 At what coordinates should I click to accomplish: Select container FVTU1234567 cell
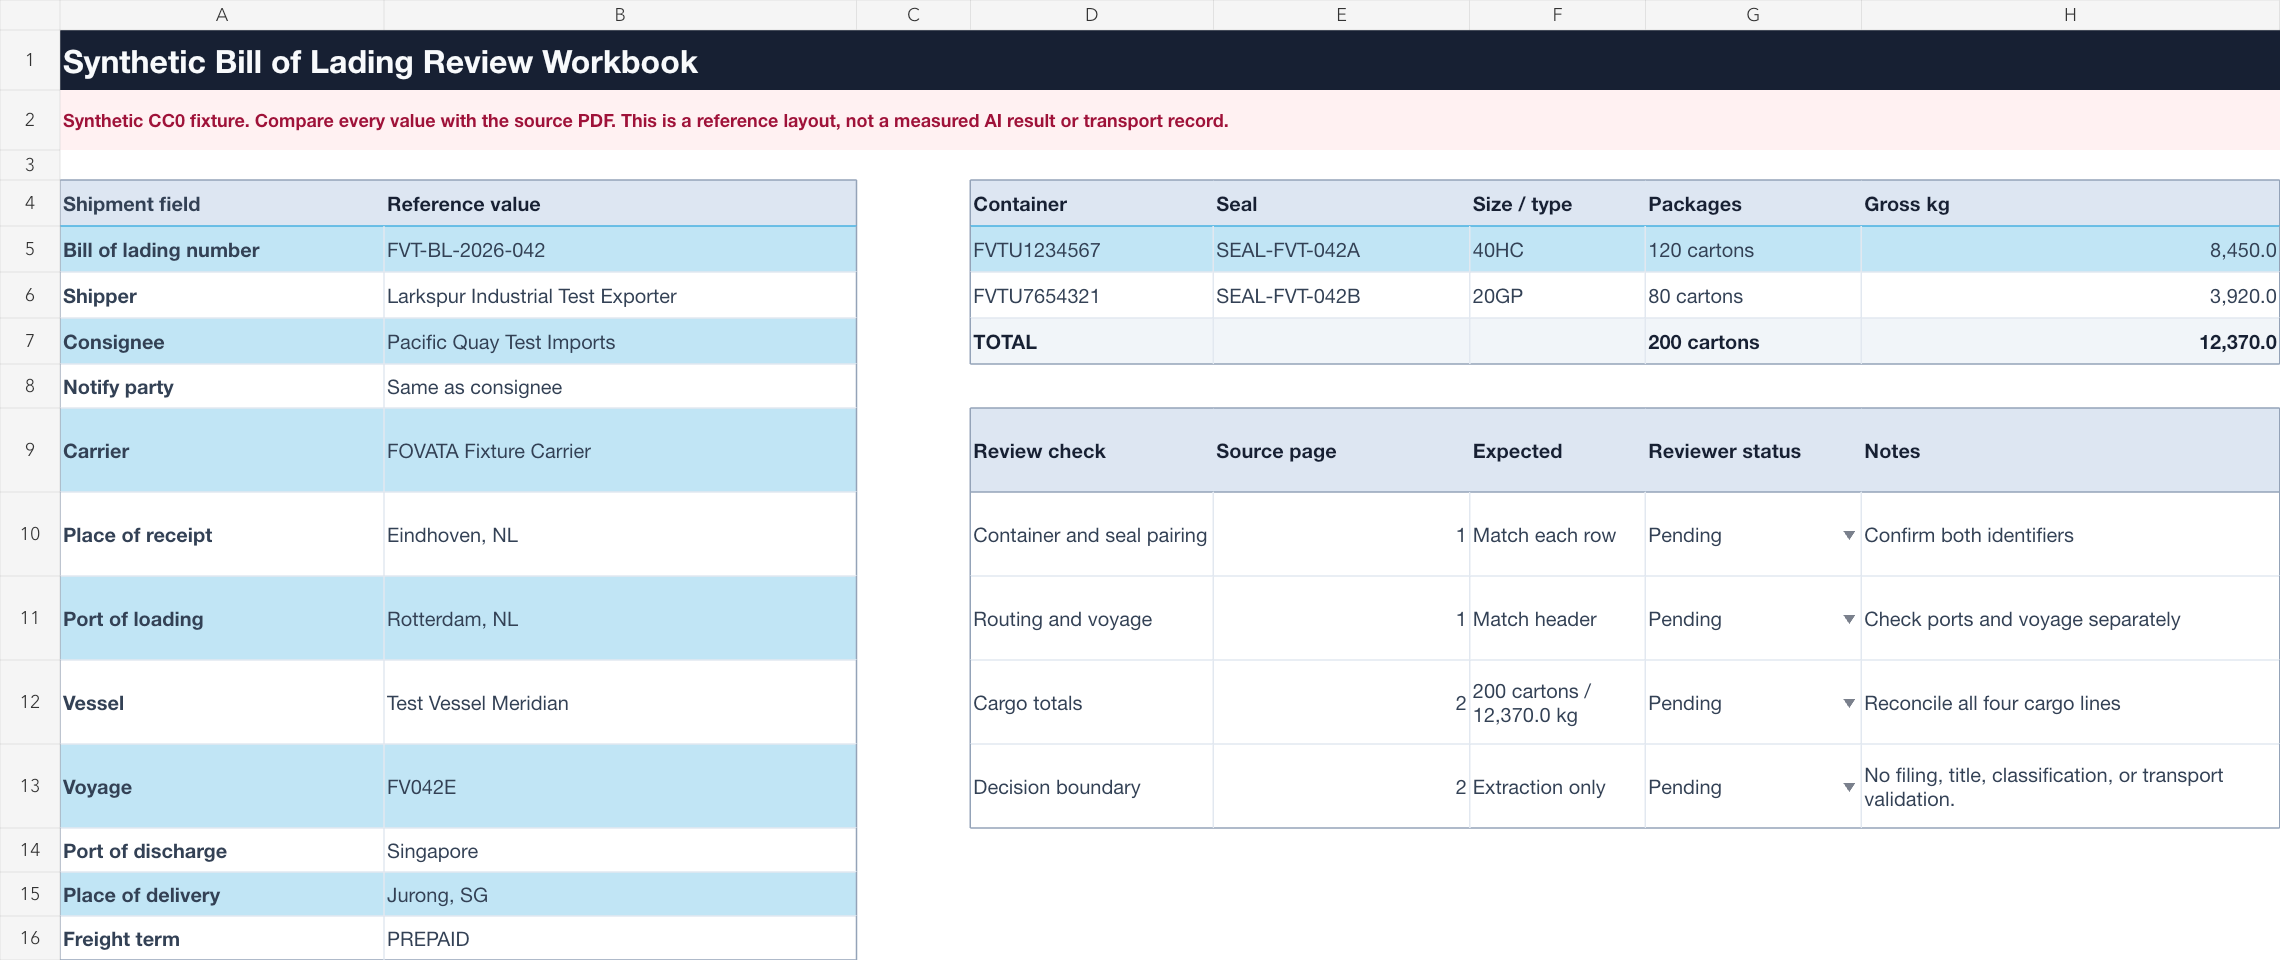tap(1091, 249)
